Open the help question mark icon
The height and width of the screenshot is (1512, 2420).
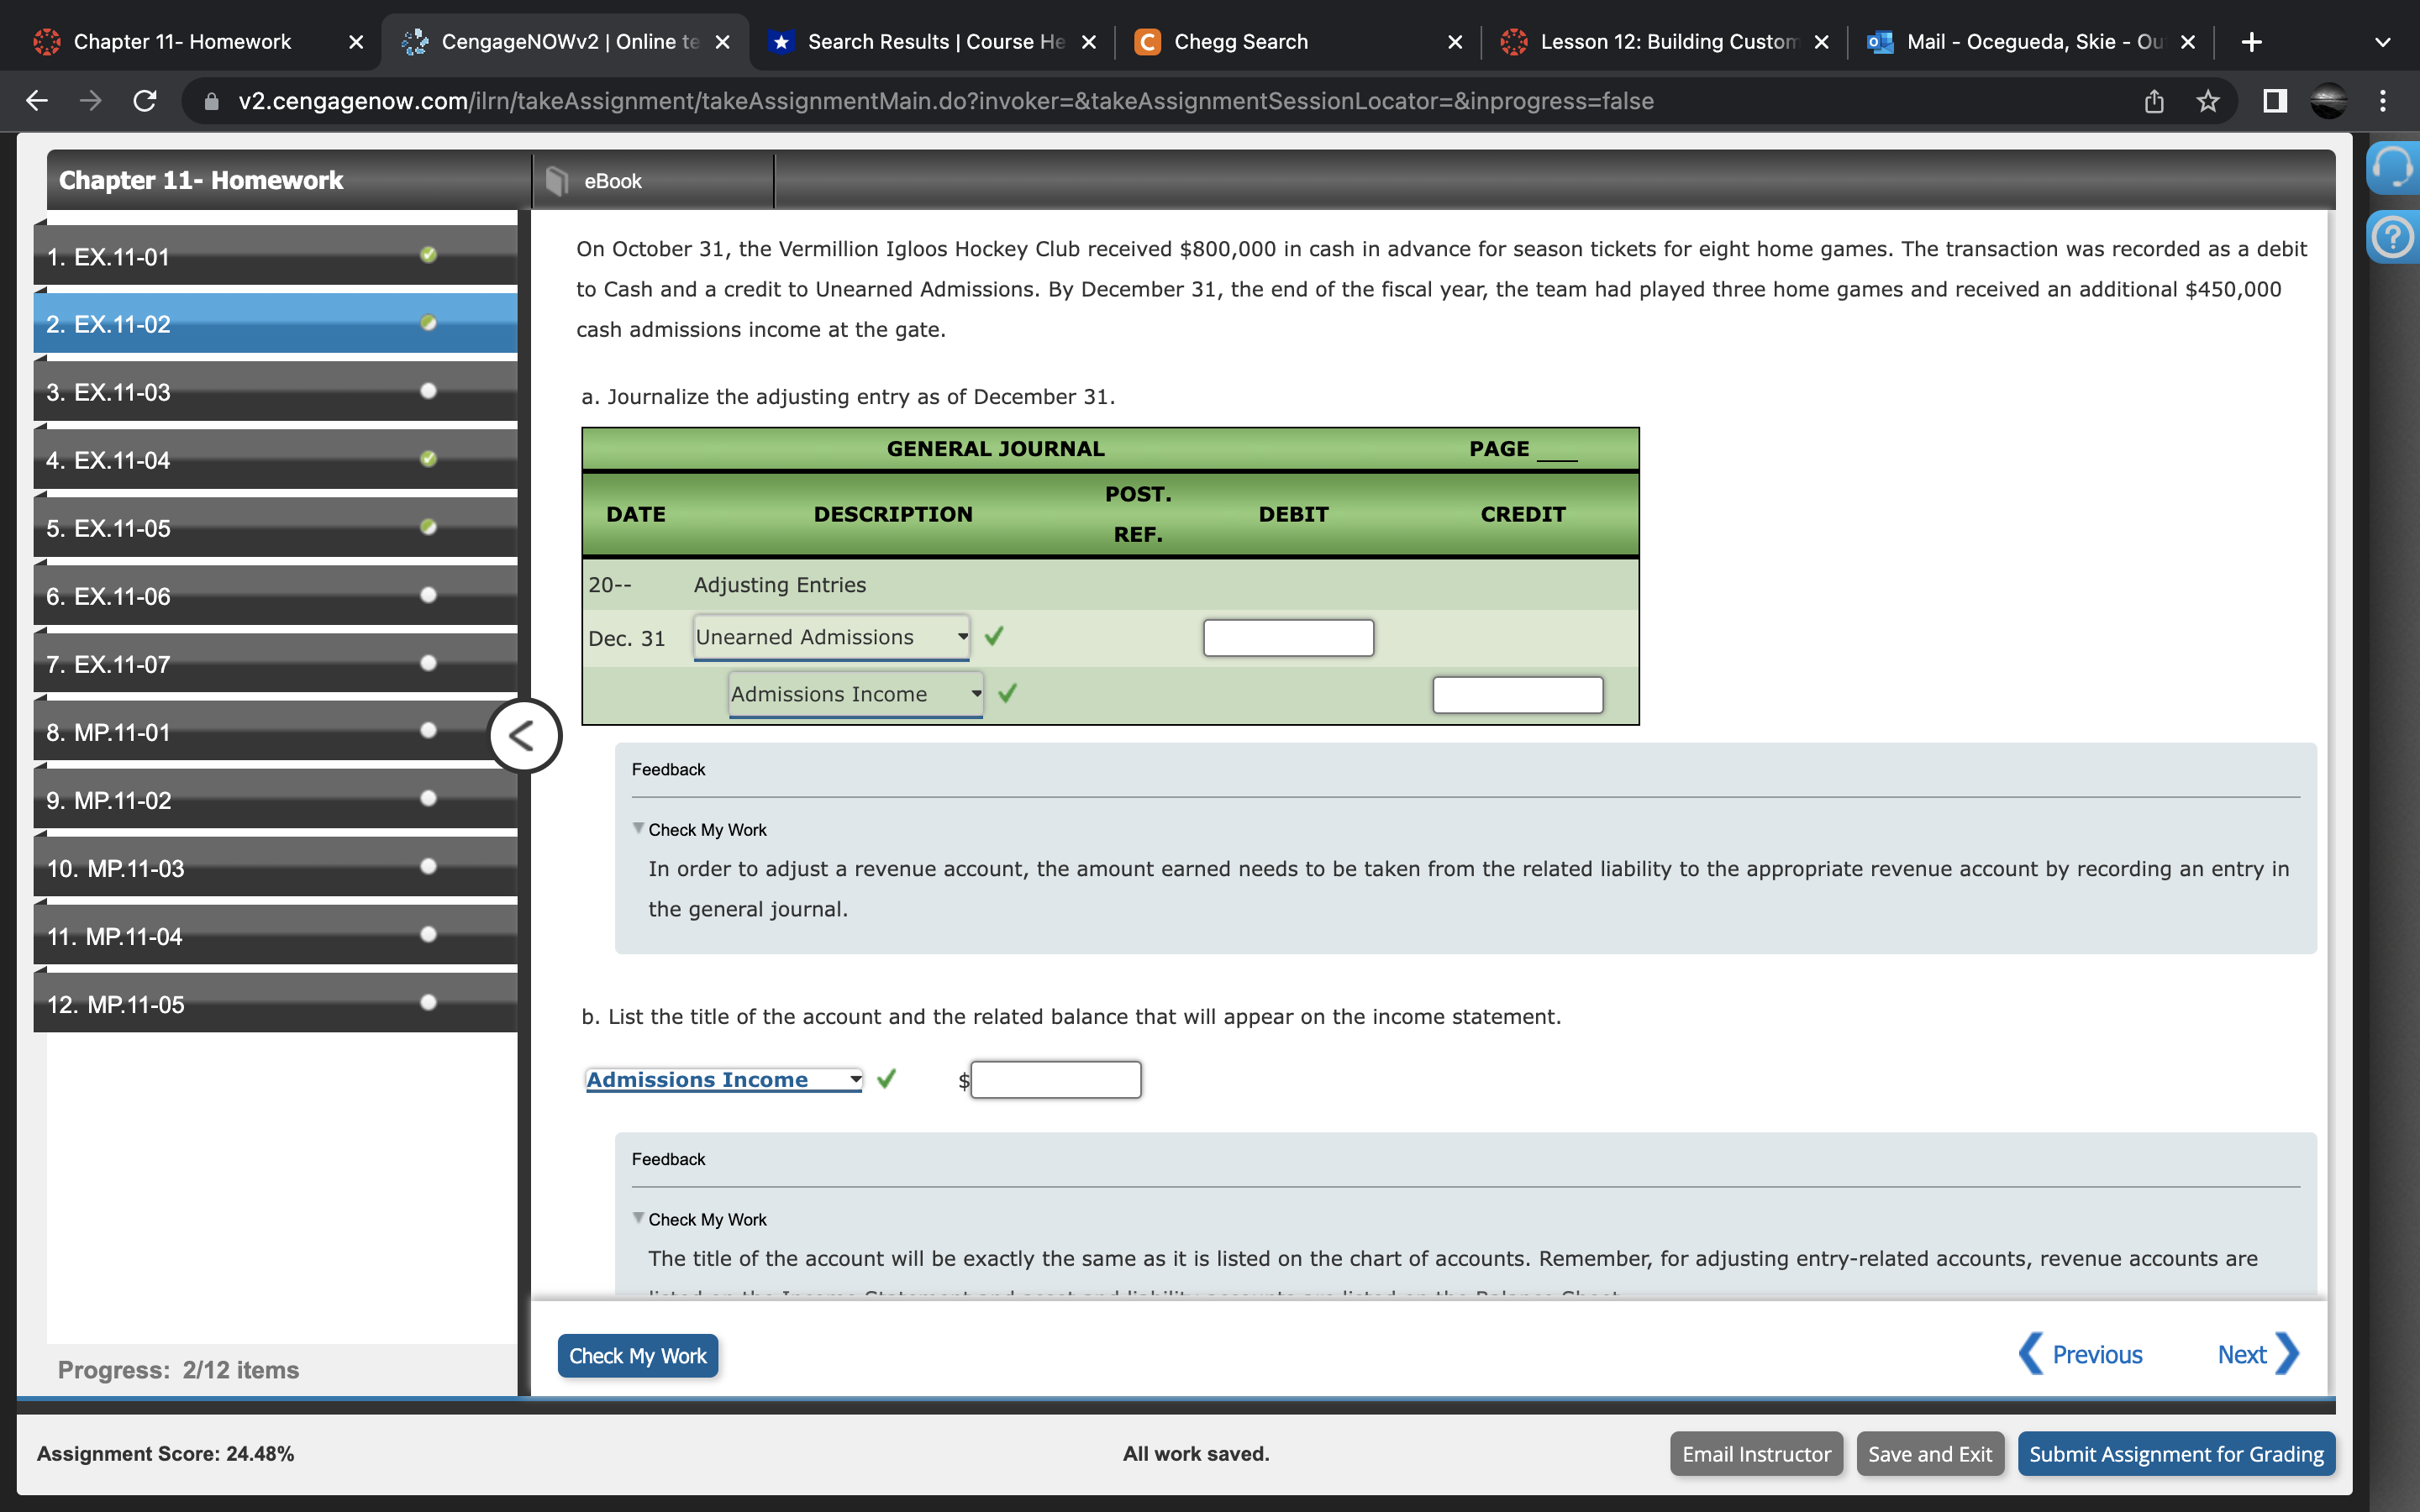pyautogui.click(x=2392, y=238)
